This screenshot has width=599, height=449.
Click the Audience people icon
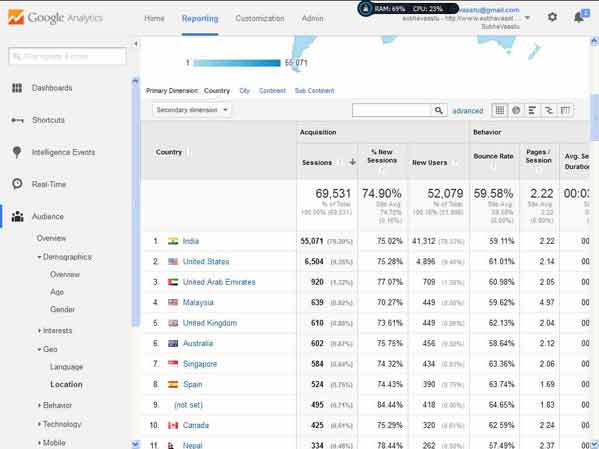point(17,217)
